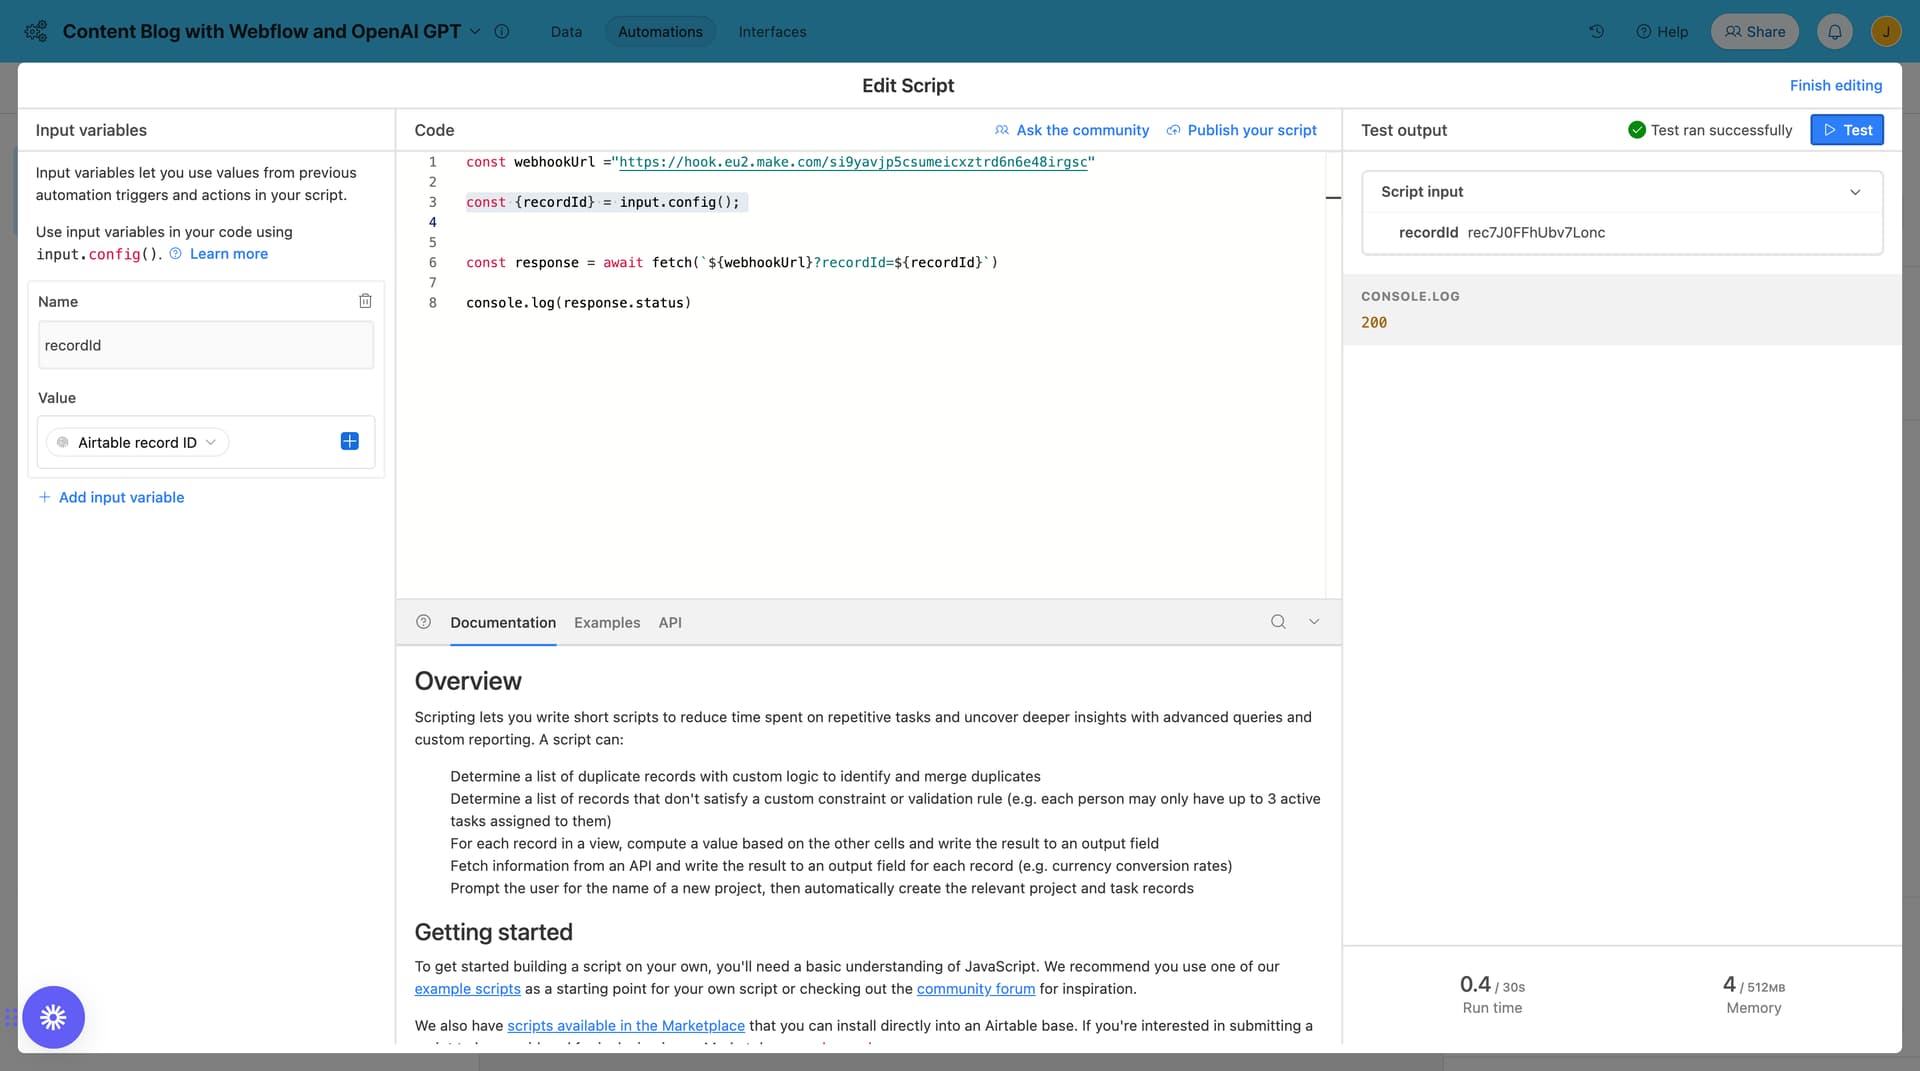
Task: Click code line 3 with input.config()
Action: coord(603,202)
